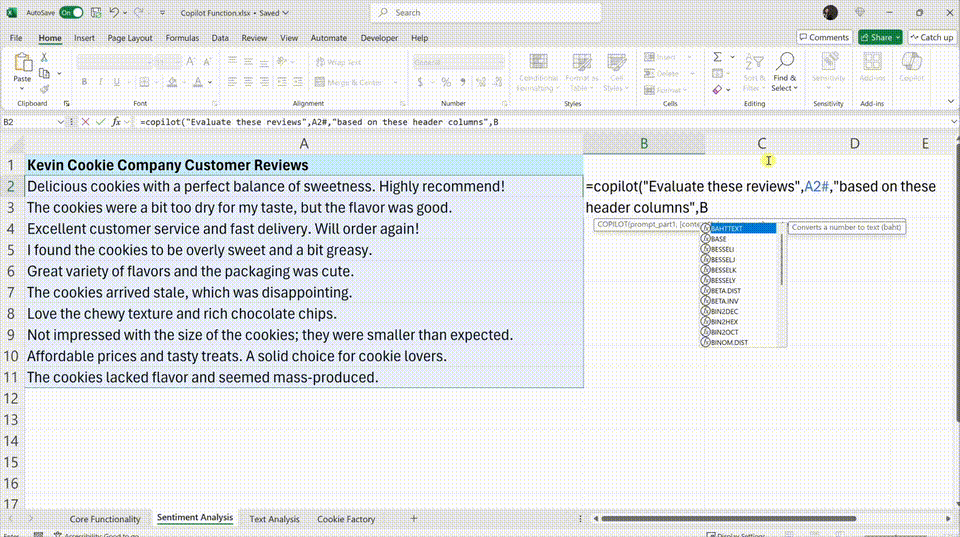Select column A header

point(304,144)
